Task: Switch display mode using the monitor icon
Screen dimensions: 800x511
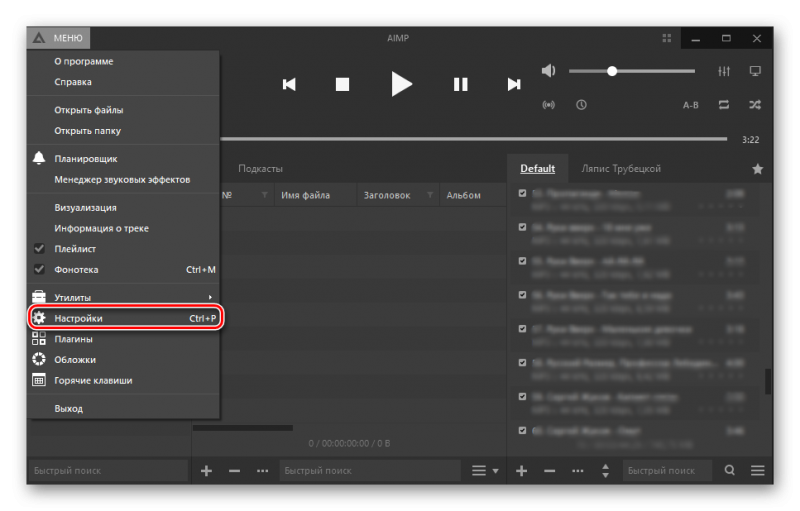Action: pos(755,71)
